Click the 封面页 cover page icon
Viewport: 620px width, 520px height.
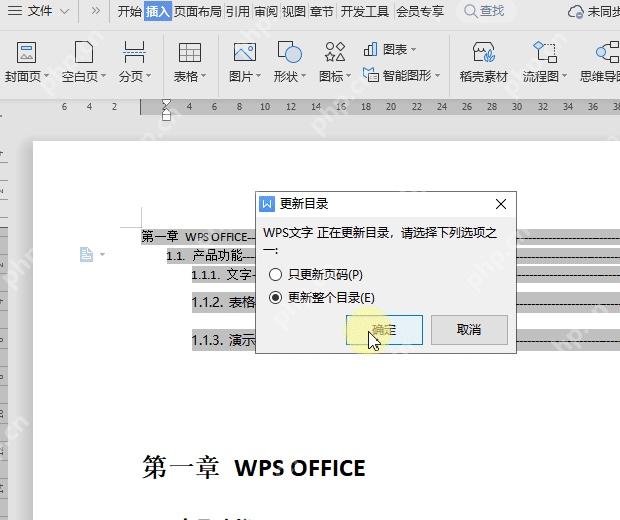26,52
